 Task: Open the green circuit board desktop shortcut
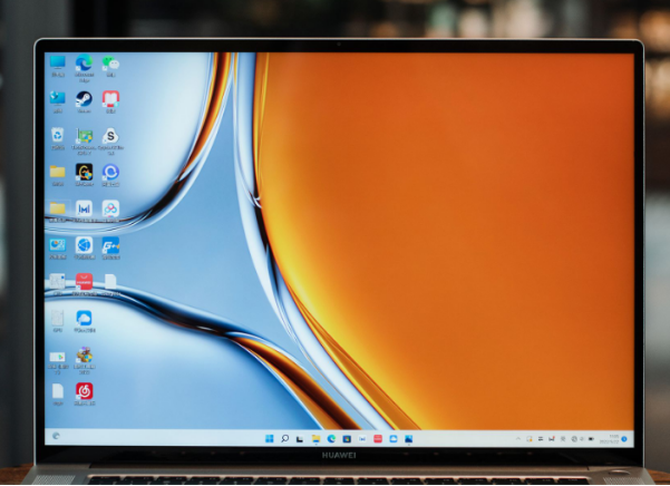click(84, 136)
